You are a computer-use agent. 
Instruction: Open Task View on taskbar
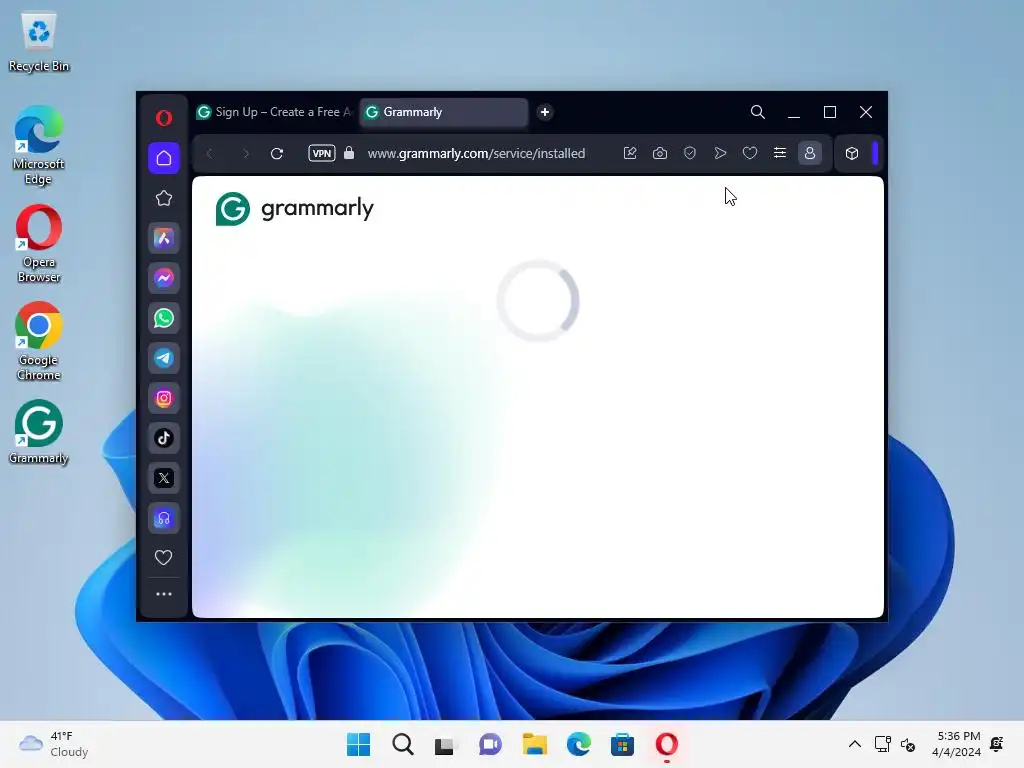point(446,744)
